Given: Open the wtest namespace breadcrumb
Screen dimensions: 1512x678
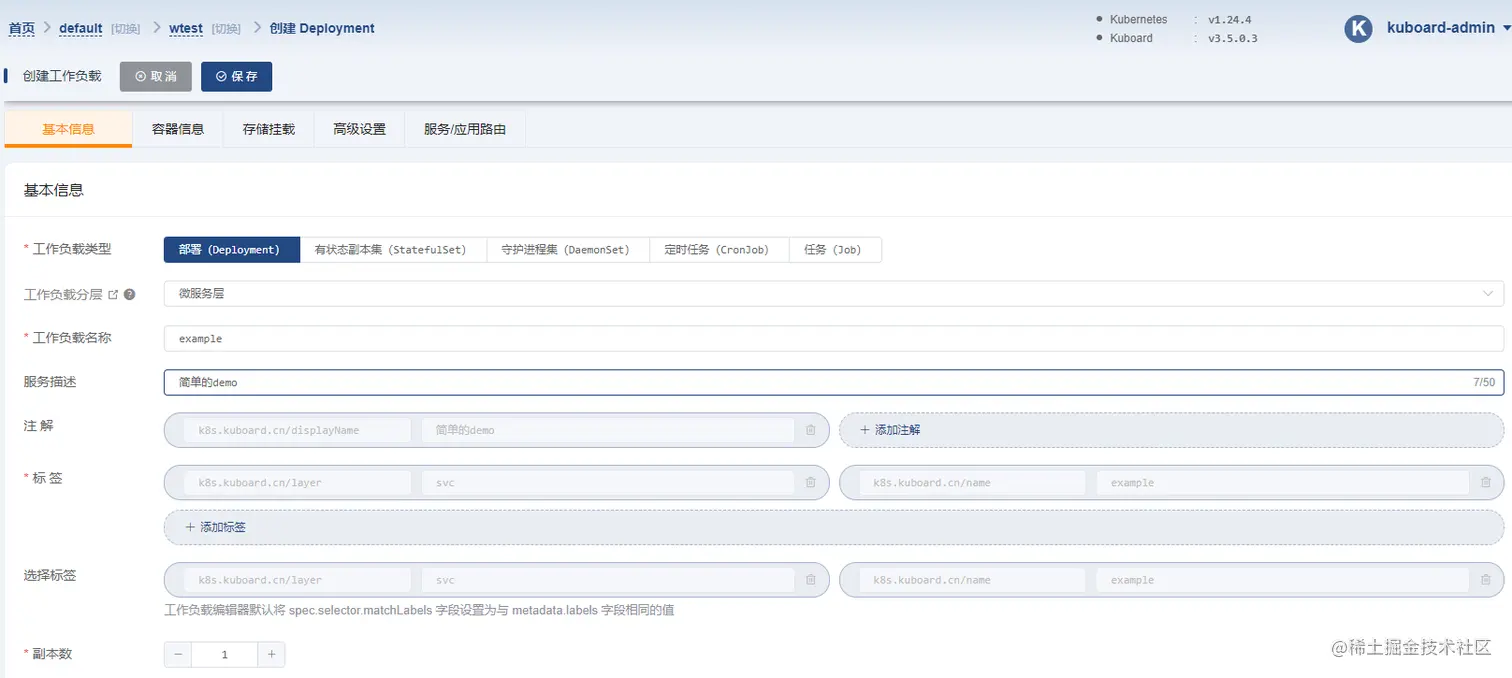Looking at the screenshot, I should pyautogui.click(x=186, y=28).
